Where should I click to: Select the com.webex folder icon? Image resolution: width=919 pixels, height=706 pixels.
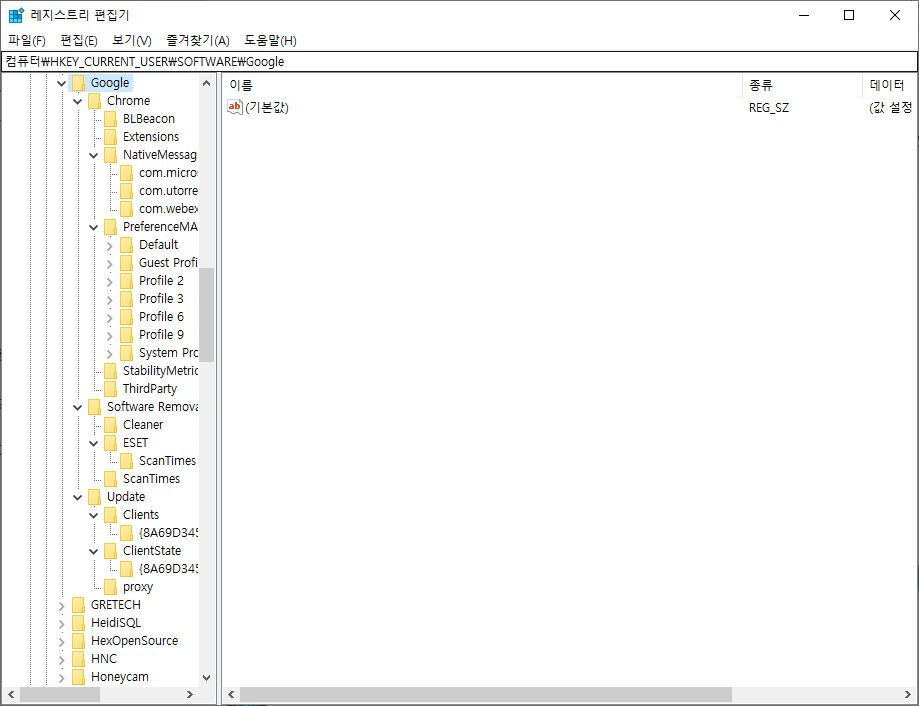pos(126,209)
